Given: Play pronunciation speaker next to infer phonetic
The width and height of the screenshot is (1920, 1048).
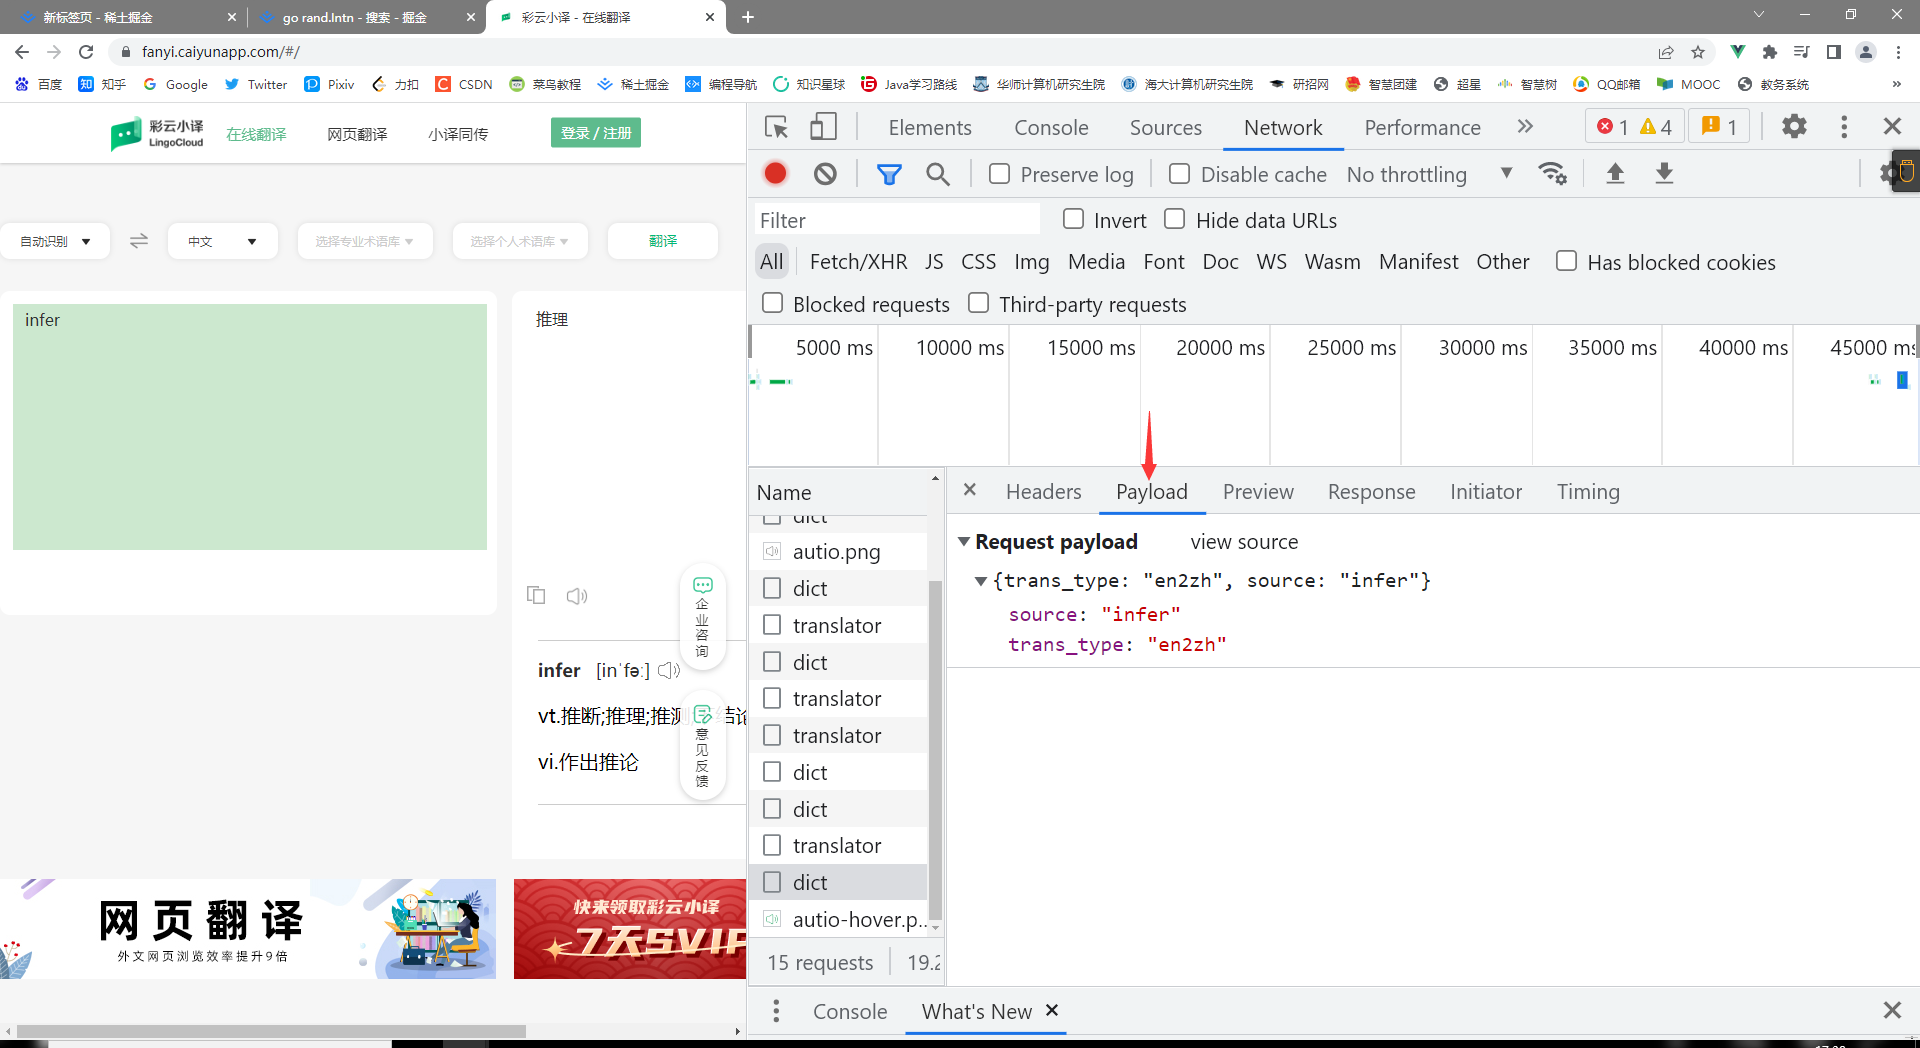Looking at the screenshot, I should (669, 671).
